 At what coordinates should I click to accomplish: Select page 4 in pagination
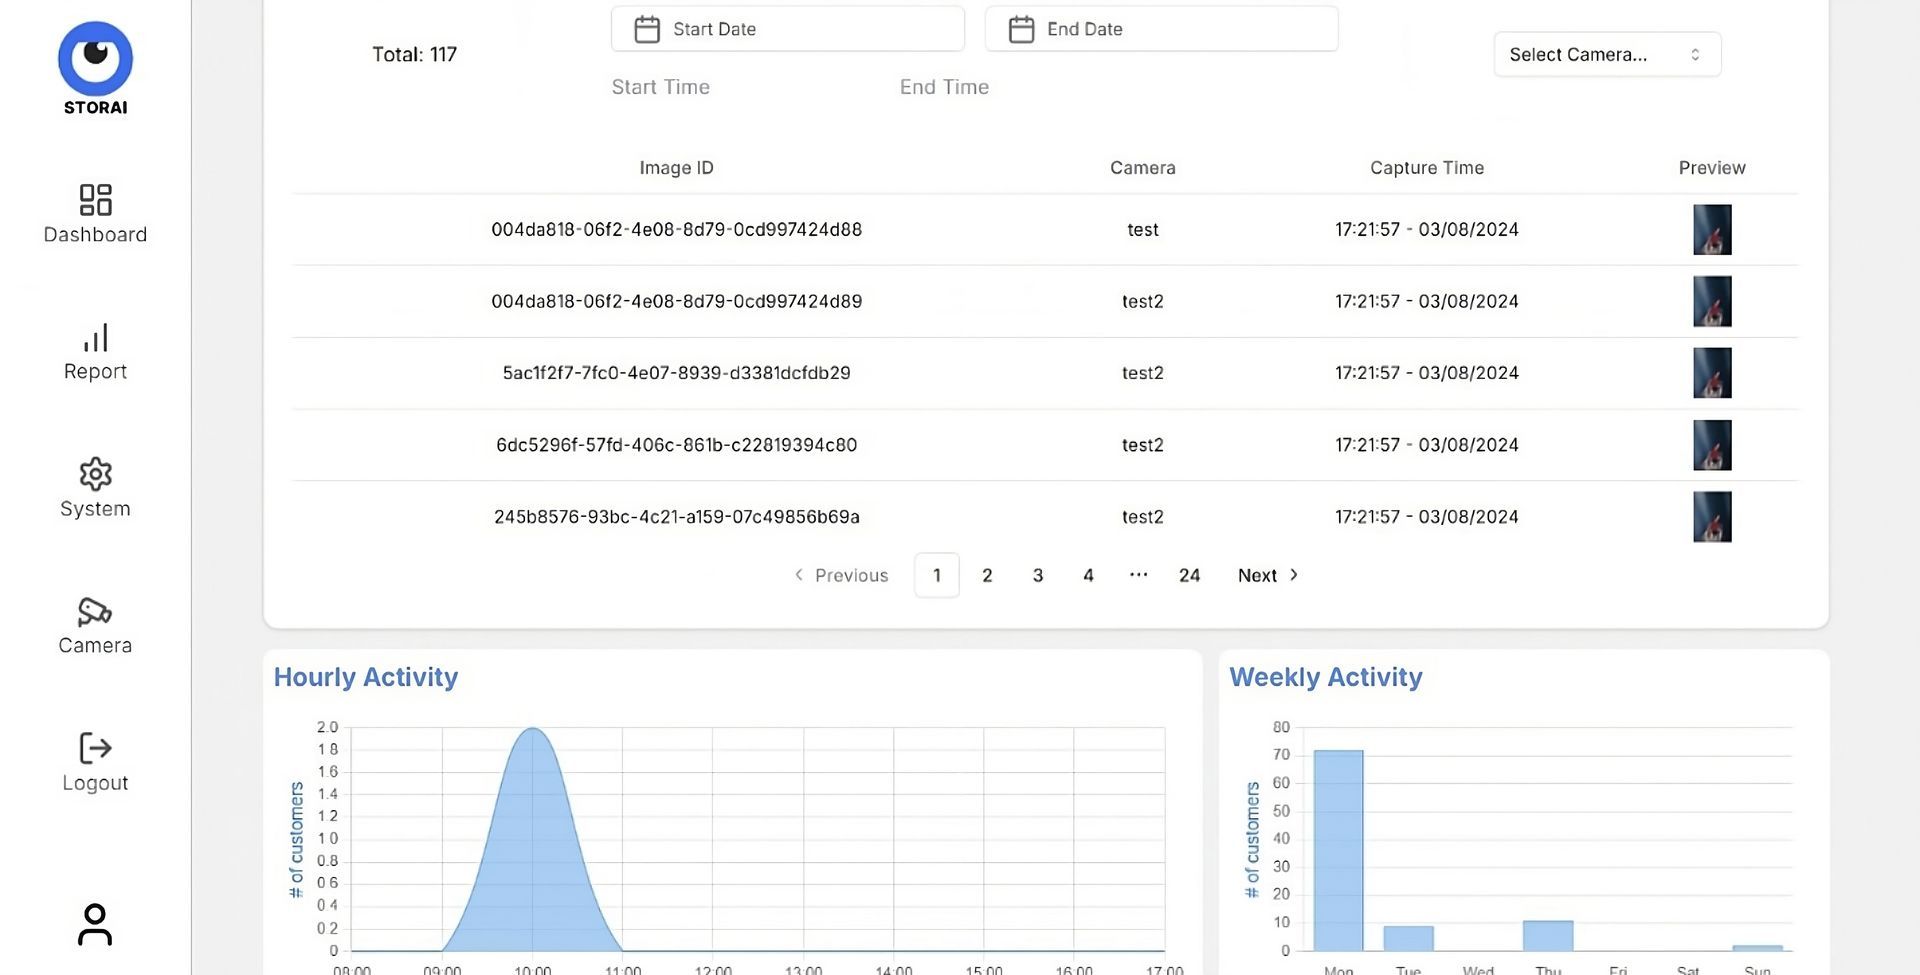(x=1088, y=575)
